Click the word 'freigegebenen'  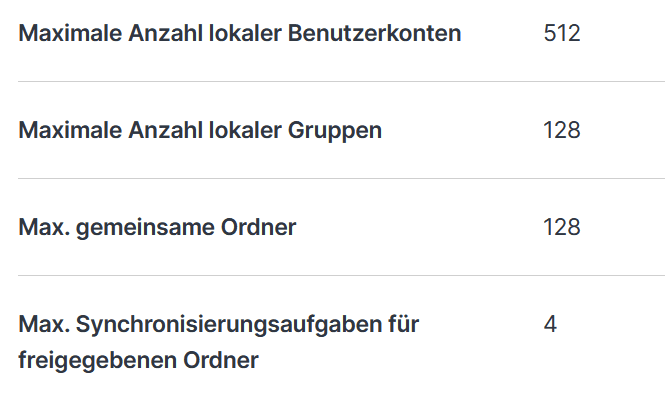98,361
